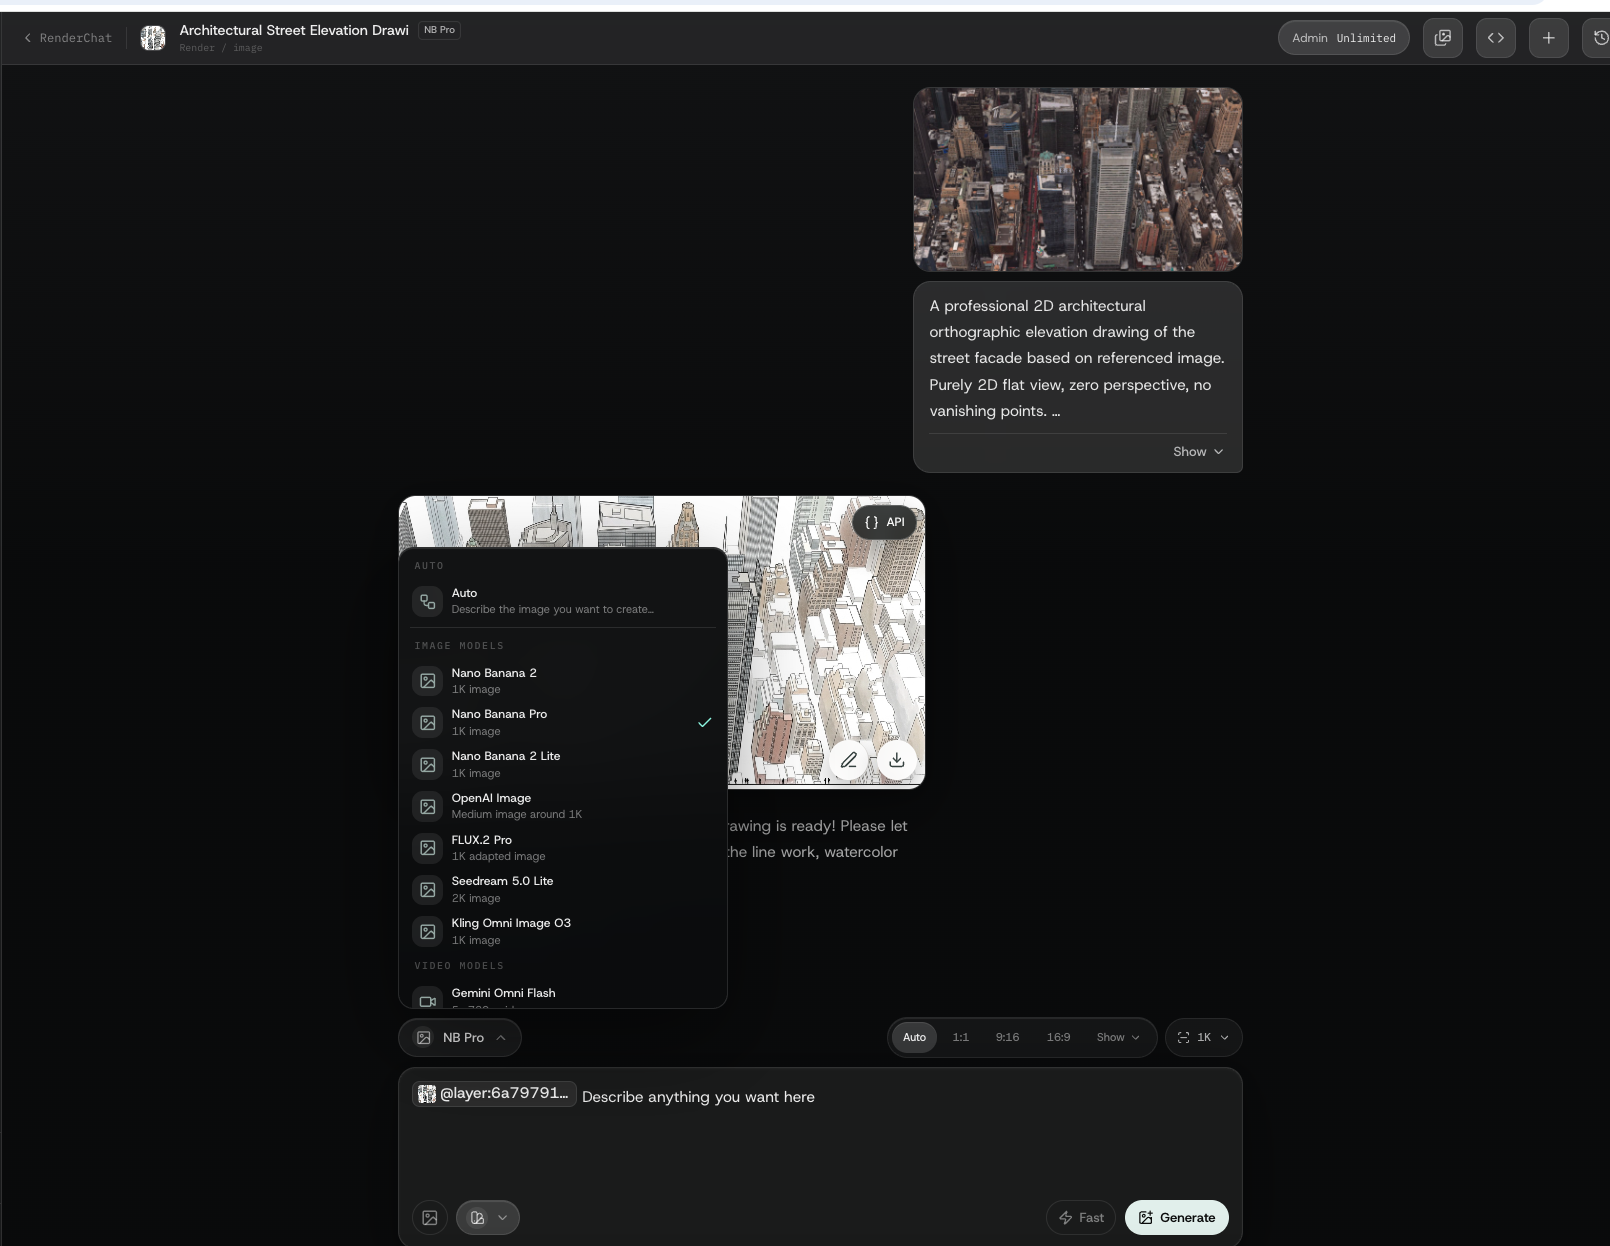Pick the Kling Omni Image O3 model

point(563,931)
